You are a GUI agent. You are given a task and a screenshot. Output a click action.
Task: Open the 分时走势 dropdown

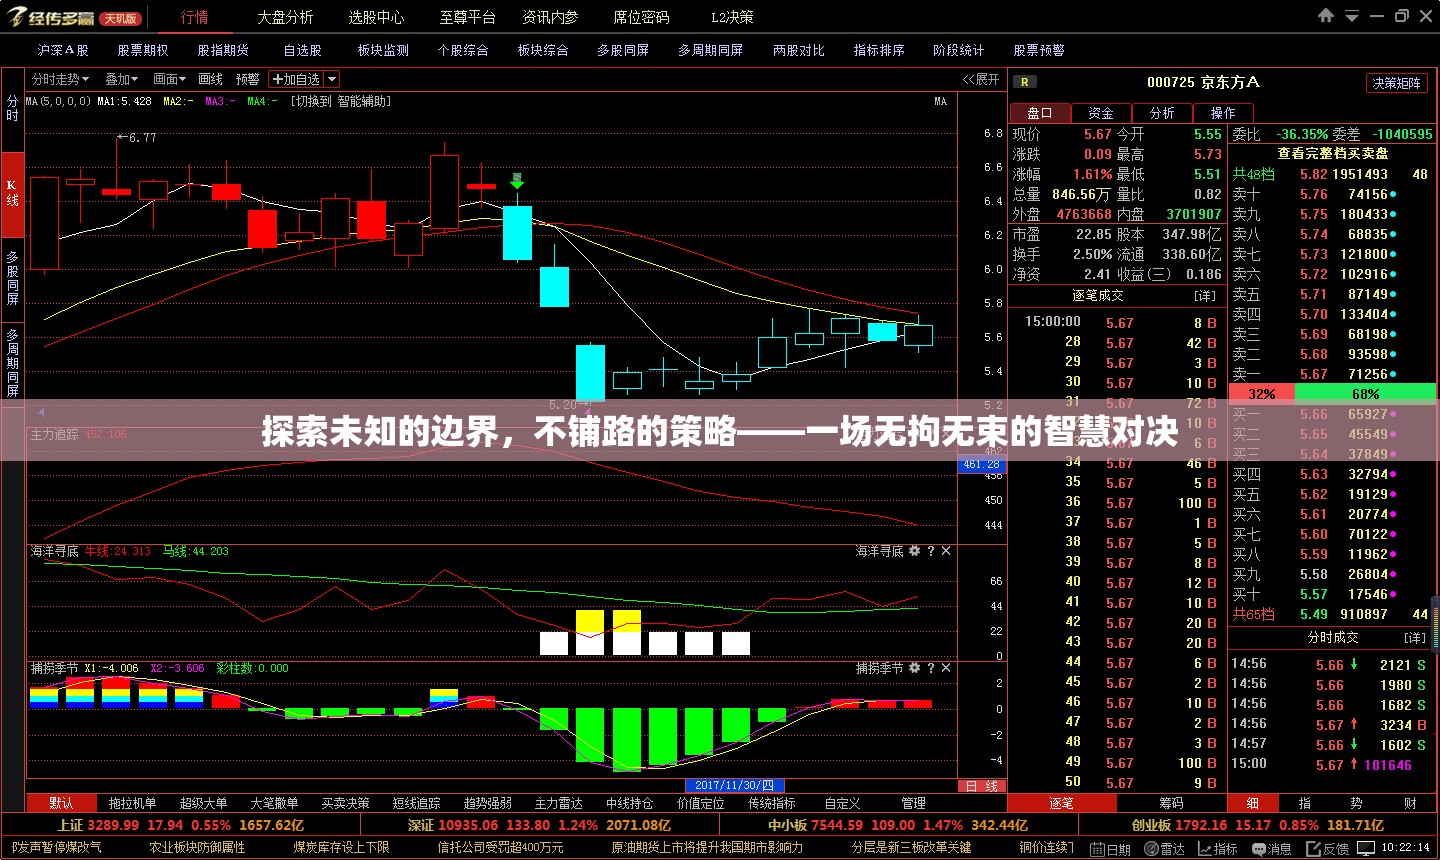[60, 79]
